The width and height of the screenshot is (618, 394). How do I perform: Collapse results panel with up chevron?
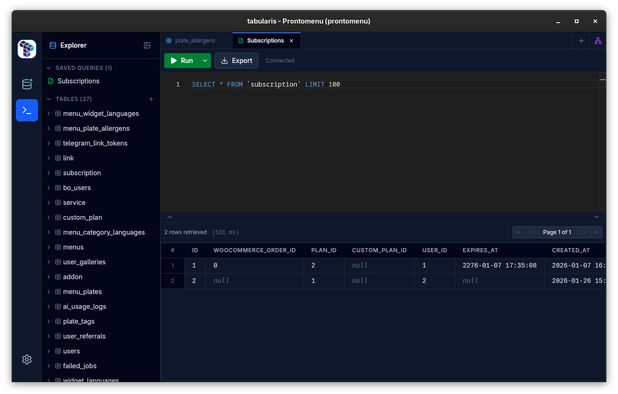click(170, 217)
